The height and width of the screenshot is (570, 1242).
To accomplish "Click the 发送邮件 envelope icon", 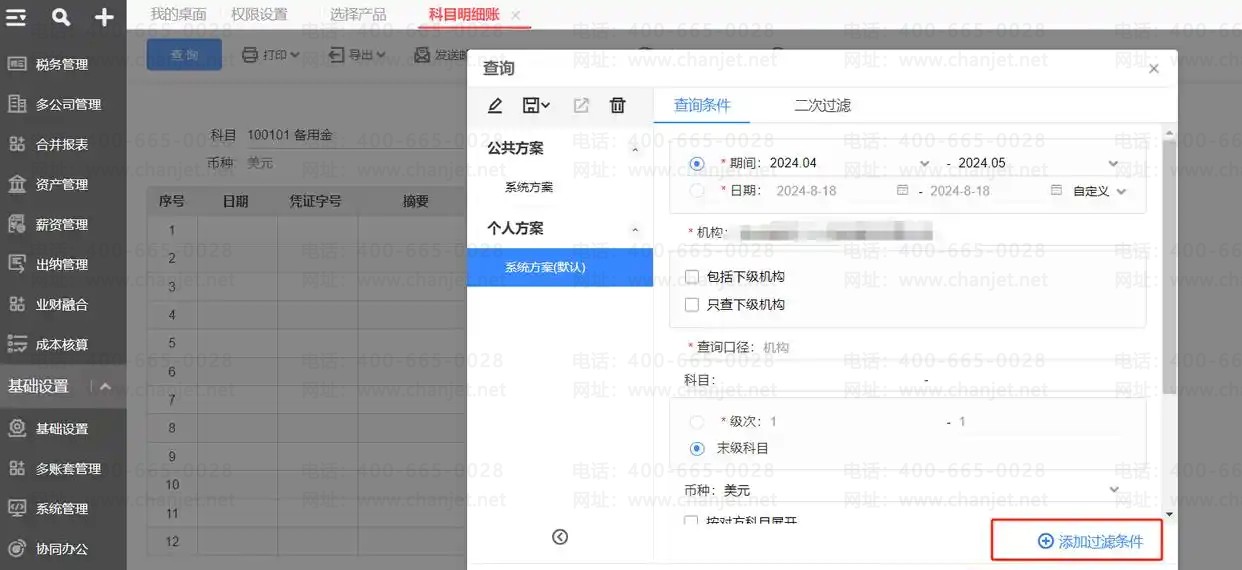I will coord(423,55).
